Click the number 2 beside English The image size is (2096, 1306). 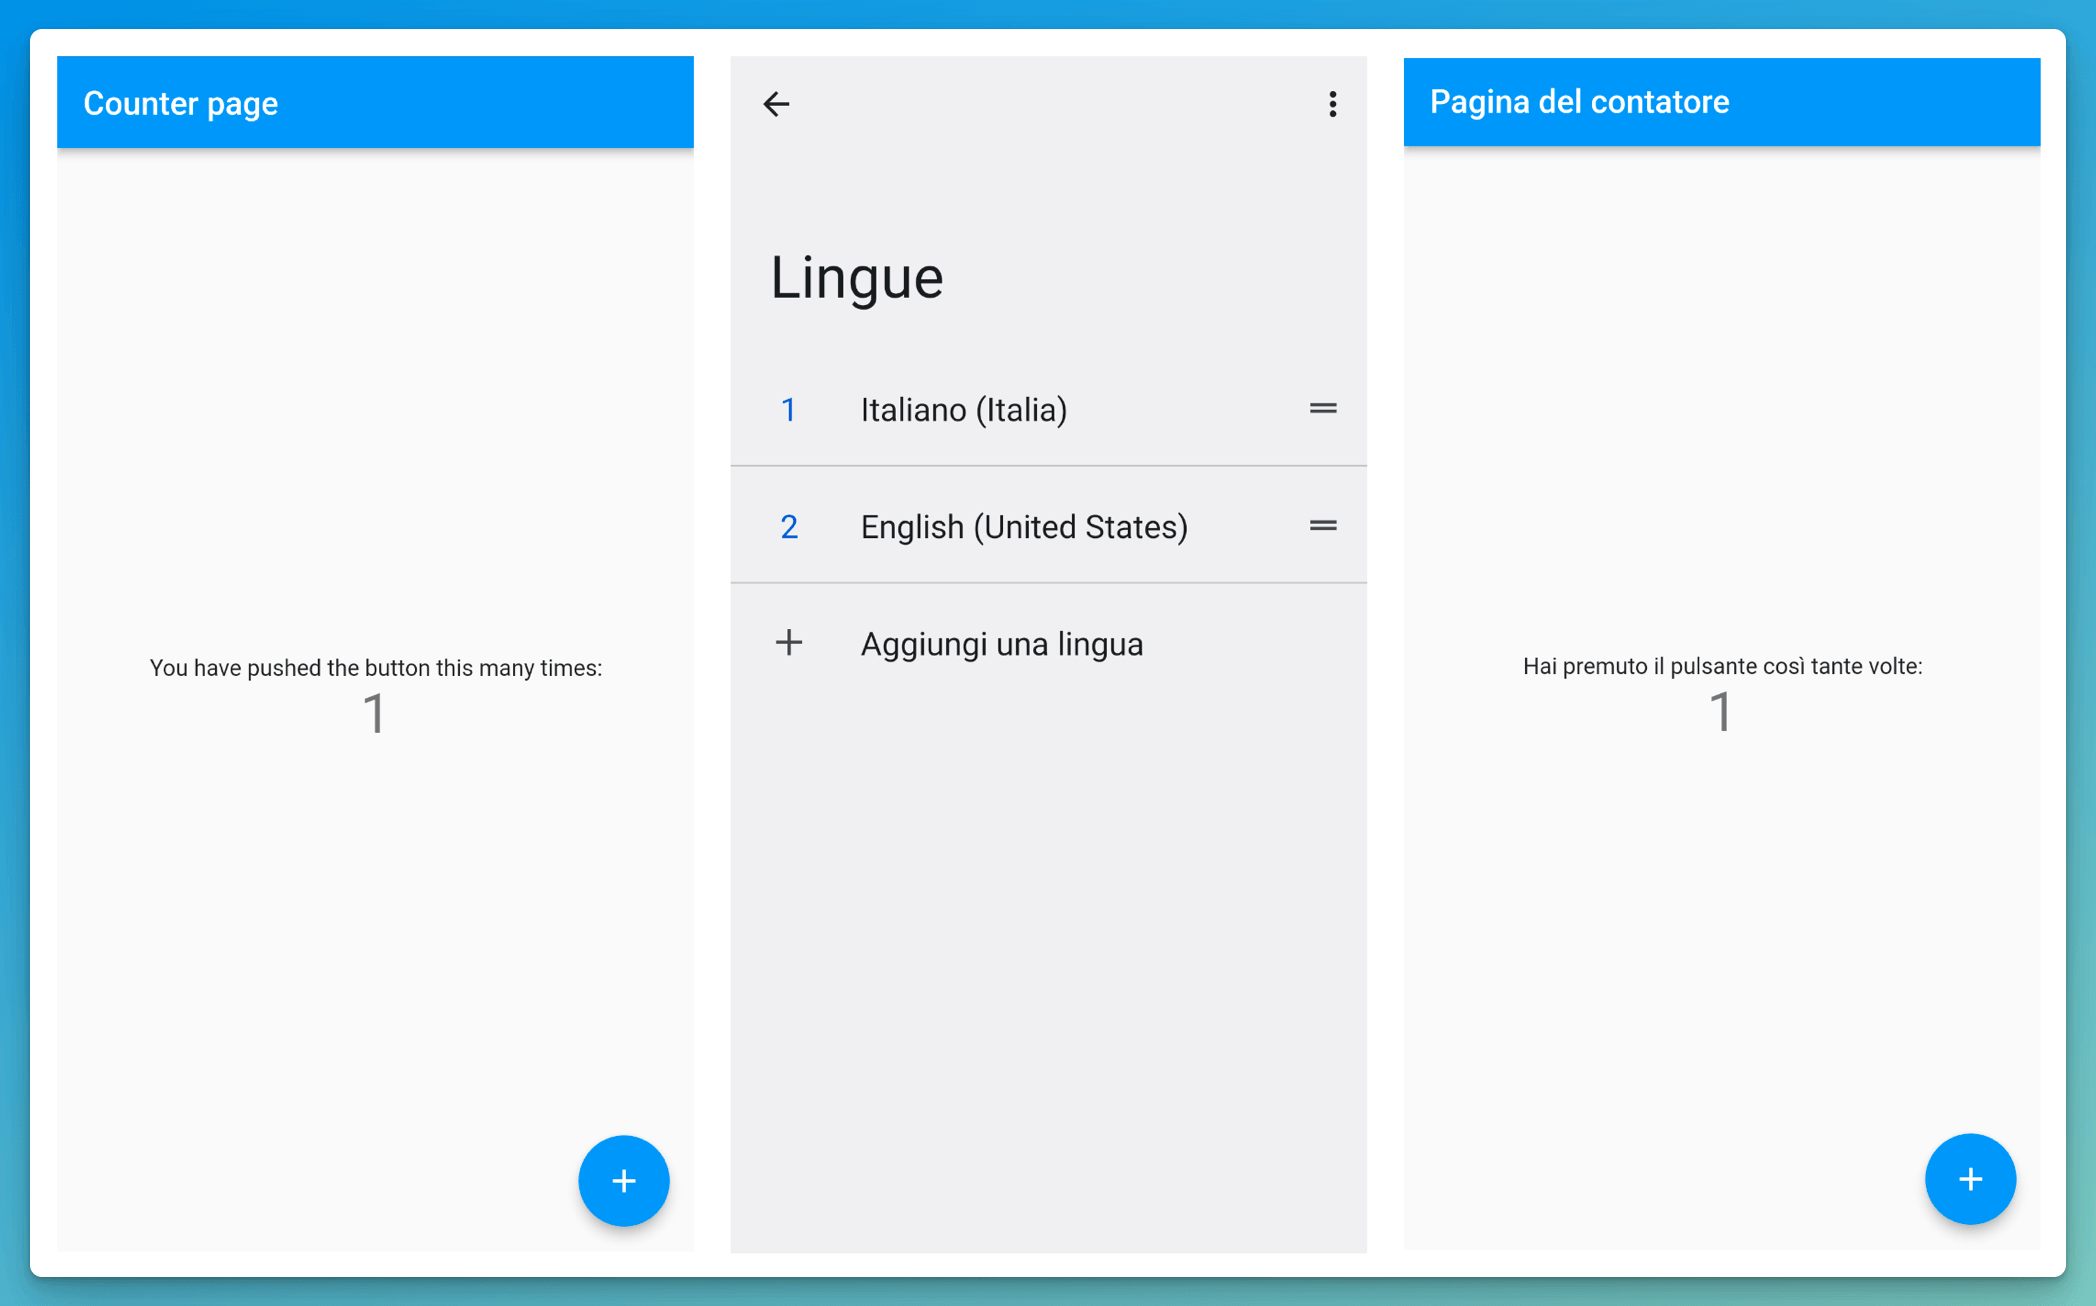788,527
